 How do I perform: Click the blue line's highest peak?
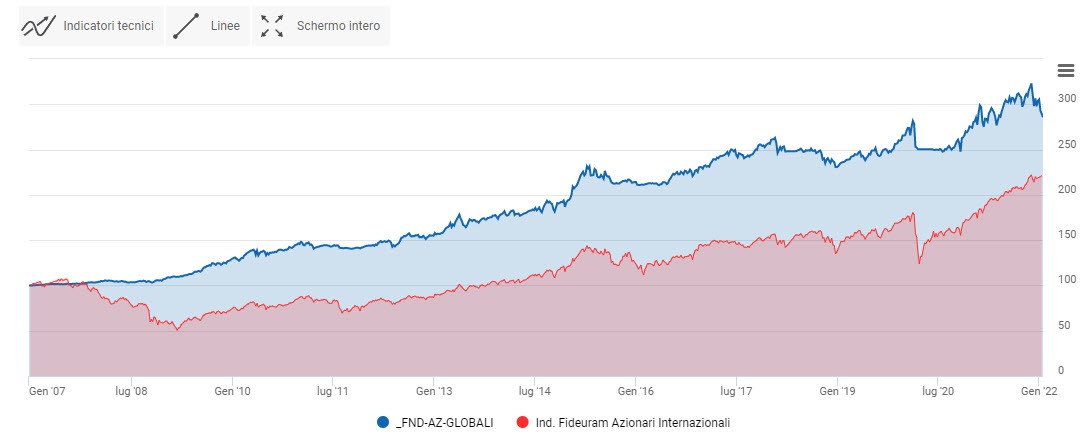tap(1031, 84)
